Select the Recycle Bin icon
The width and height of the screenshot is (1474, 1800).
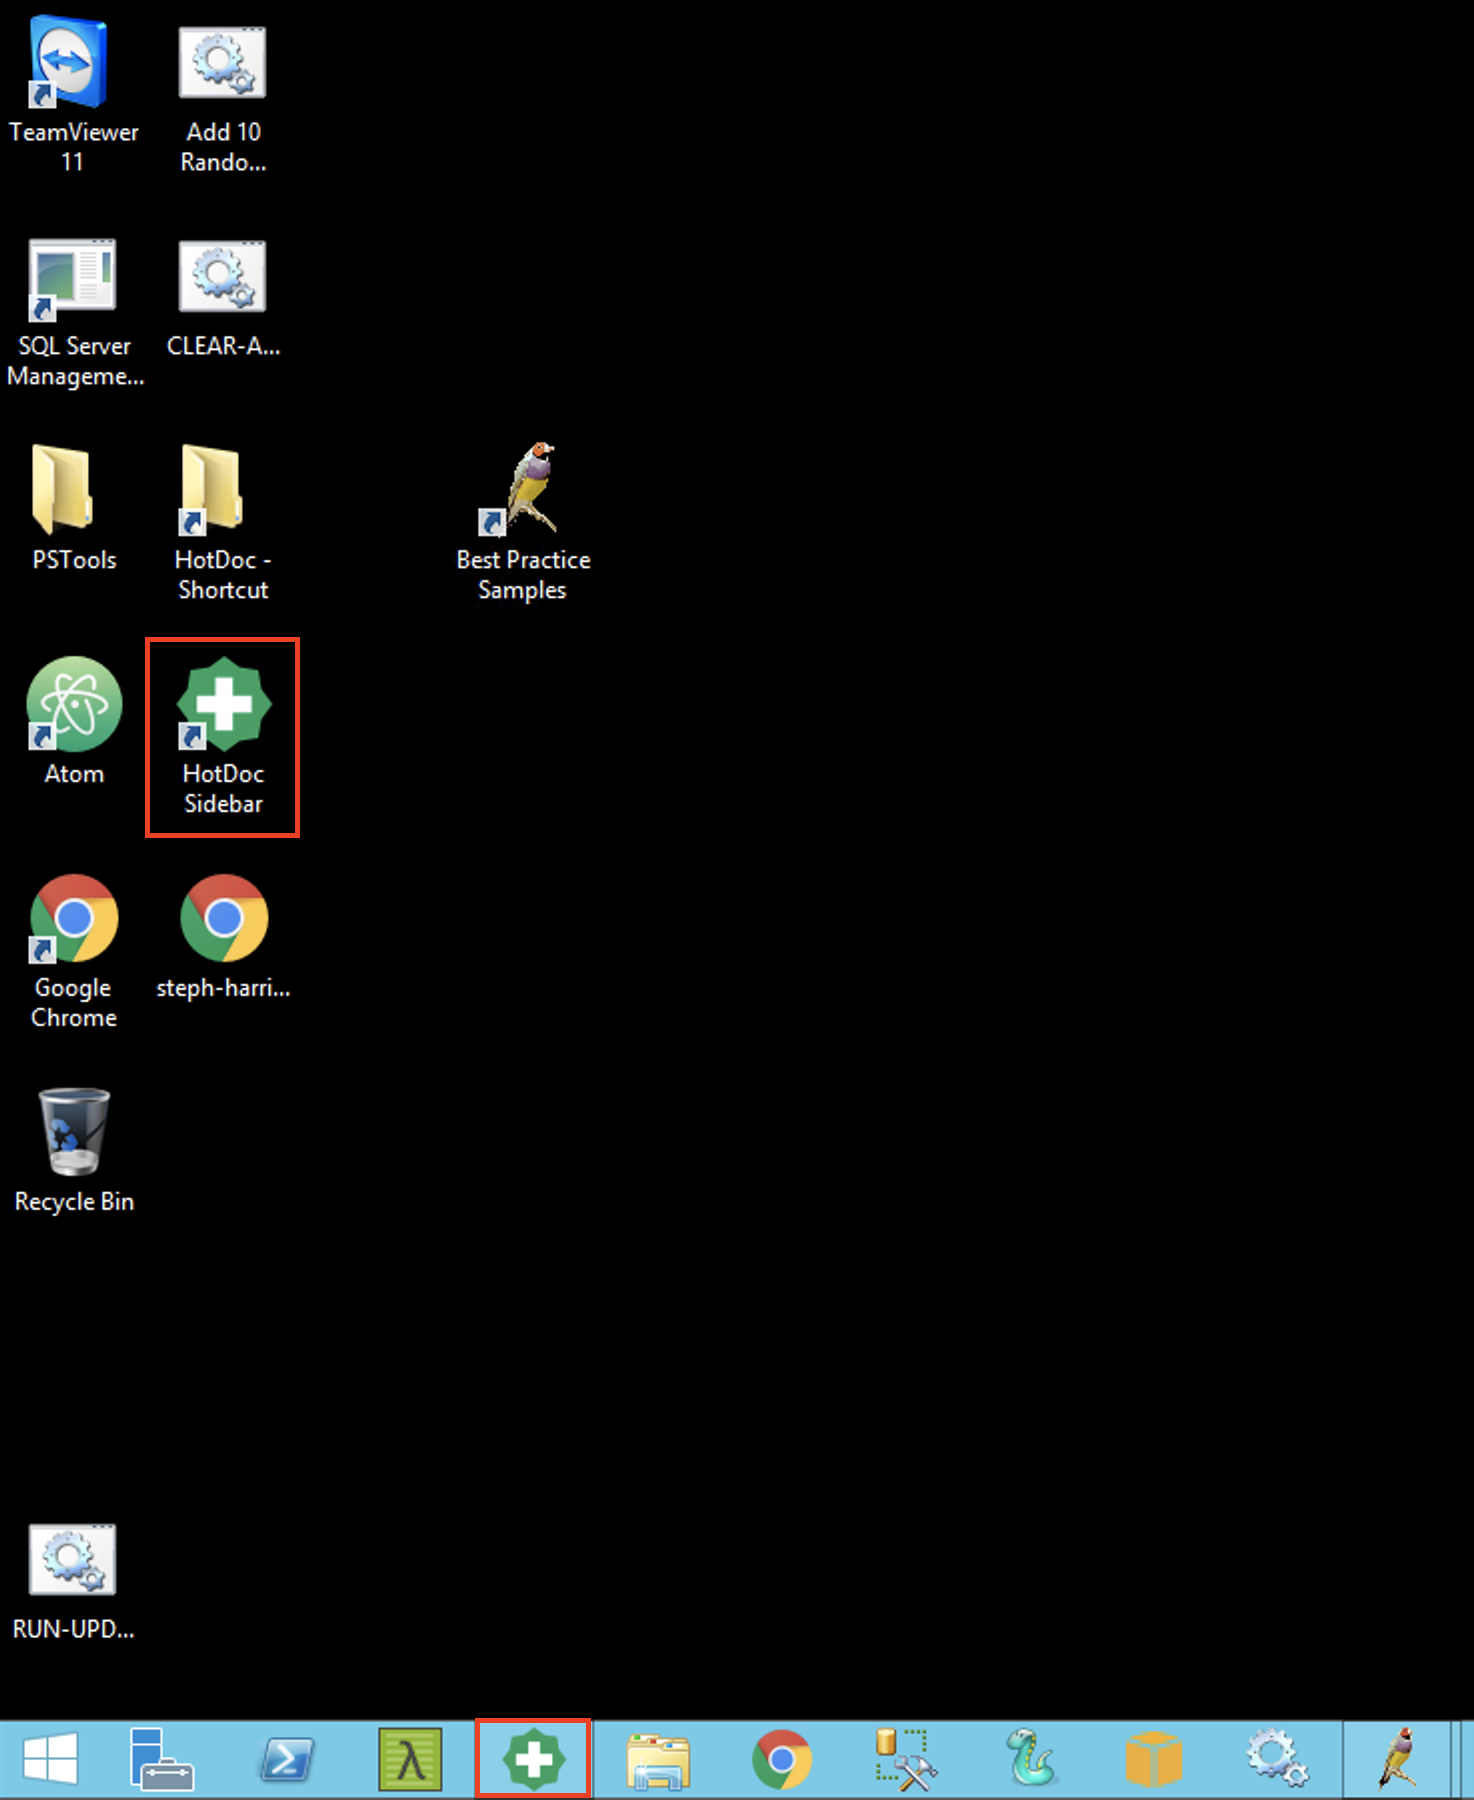74,1151
